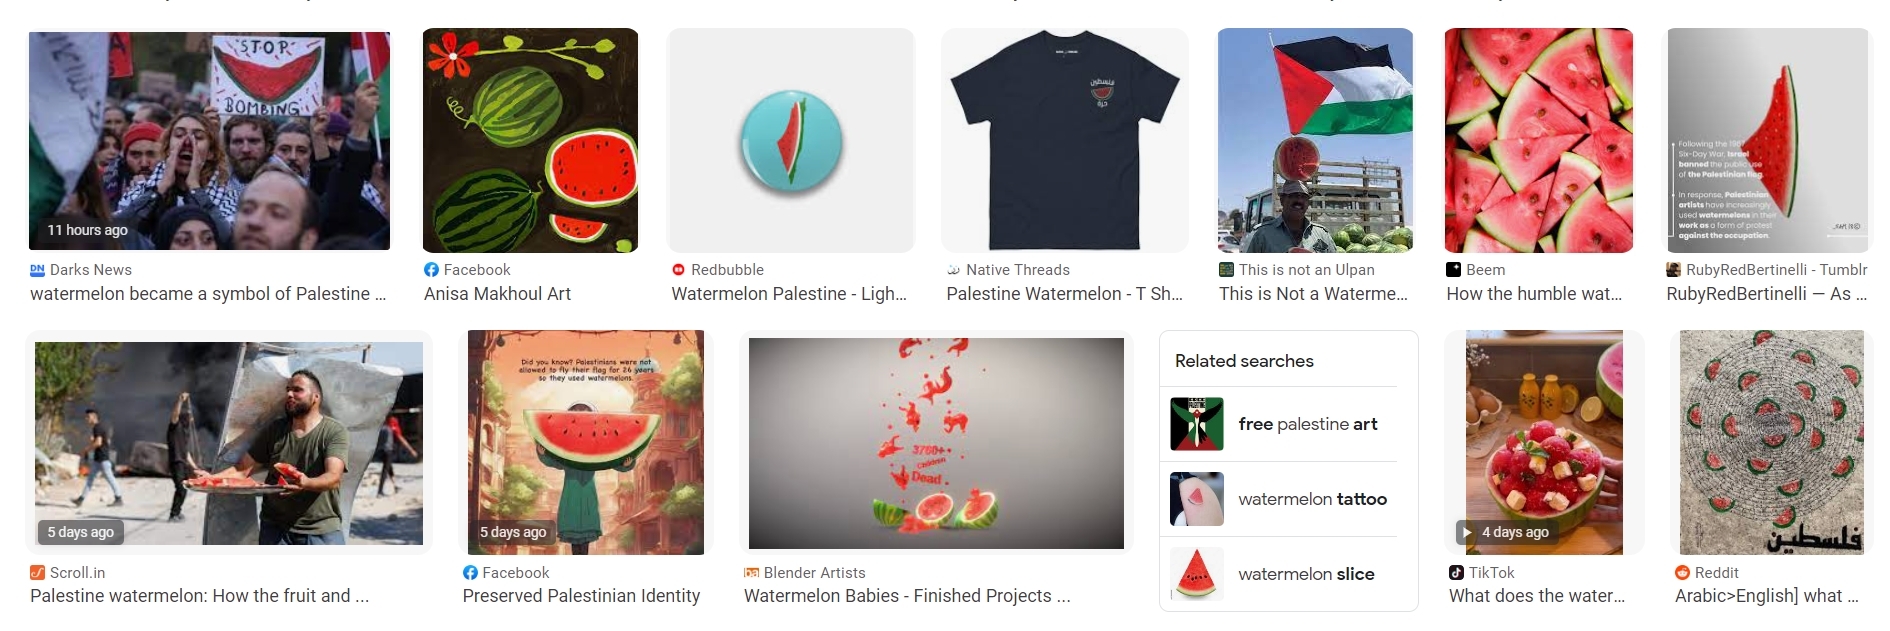Click the Reddit source icon

click(x=1682, y=573)
